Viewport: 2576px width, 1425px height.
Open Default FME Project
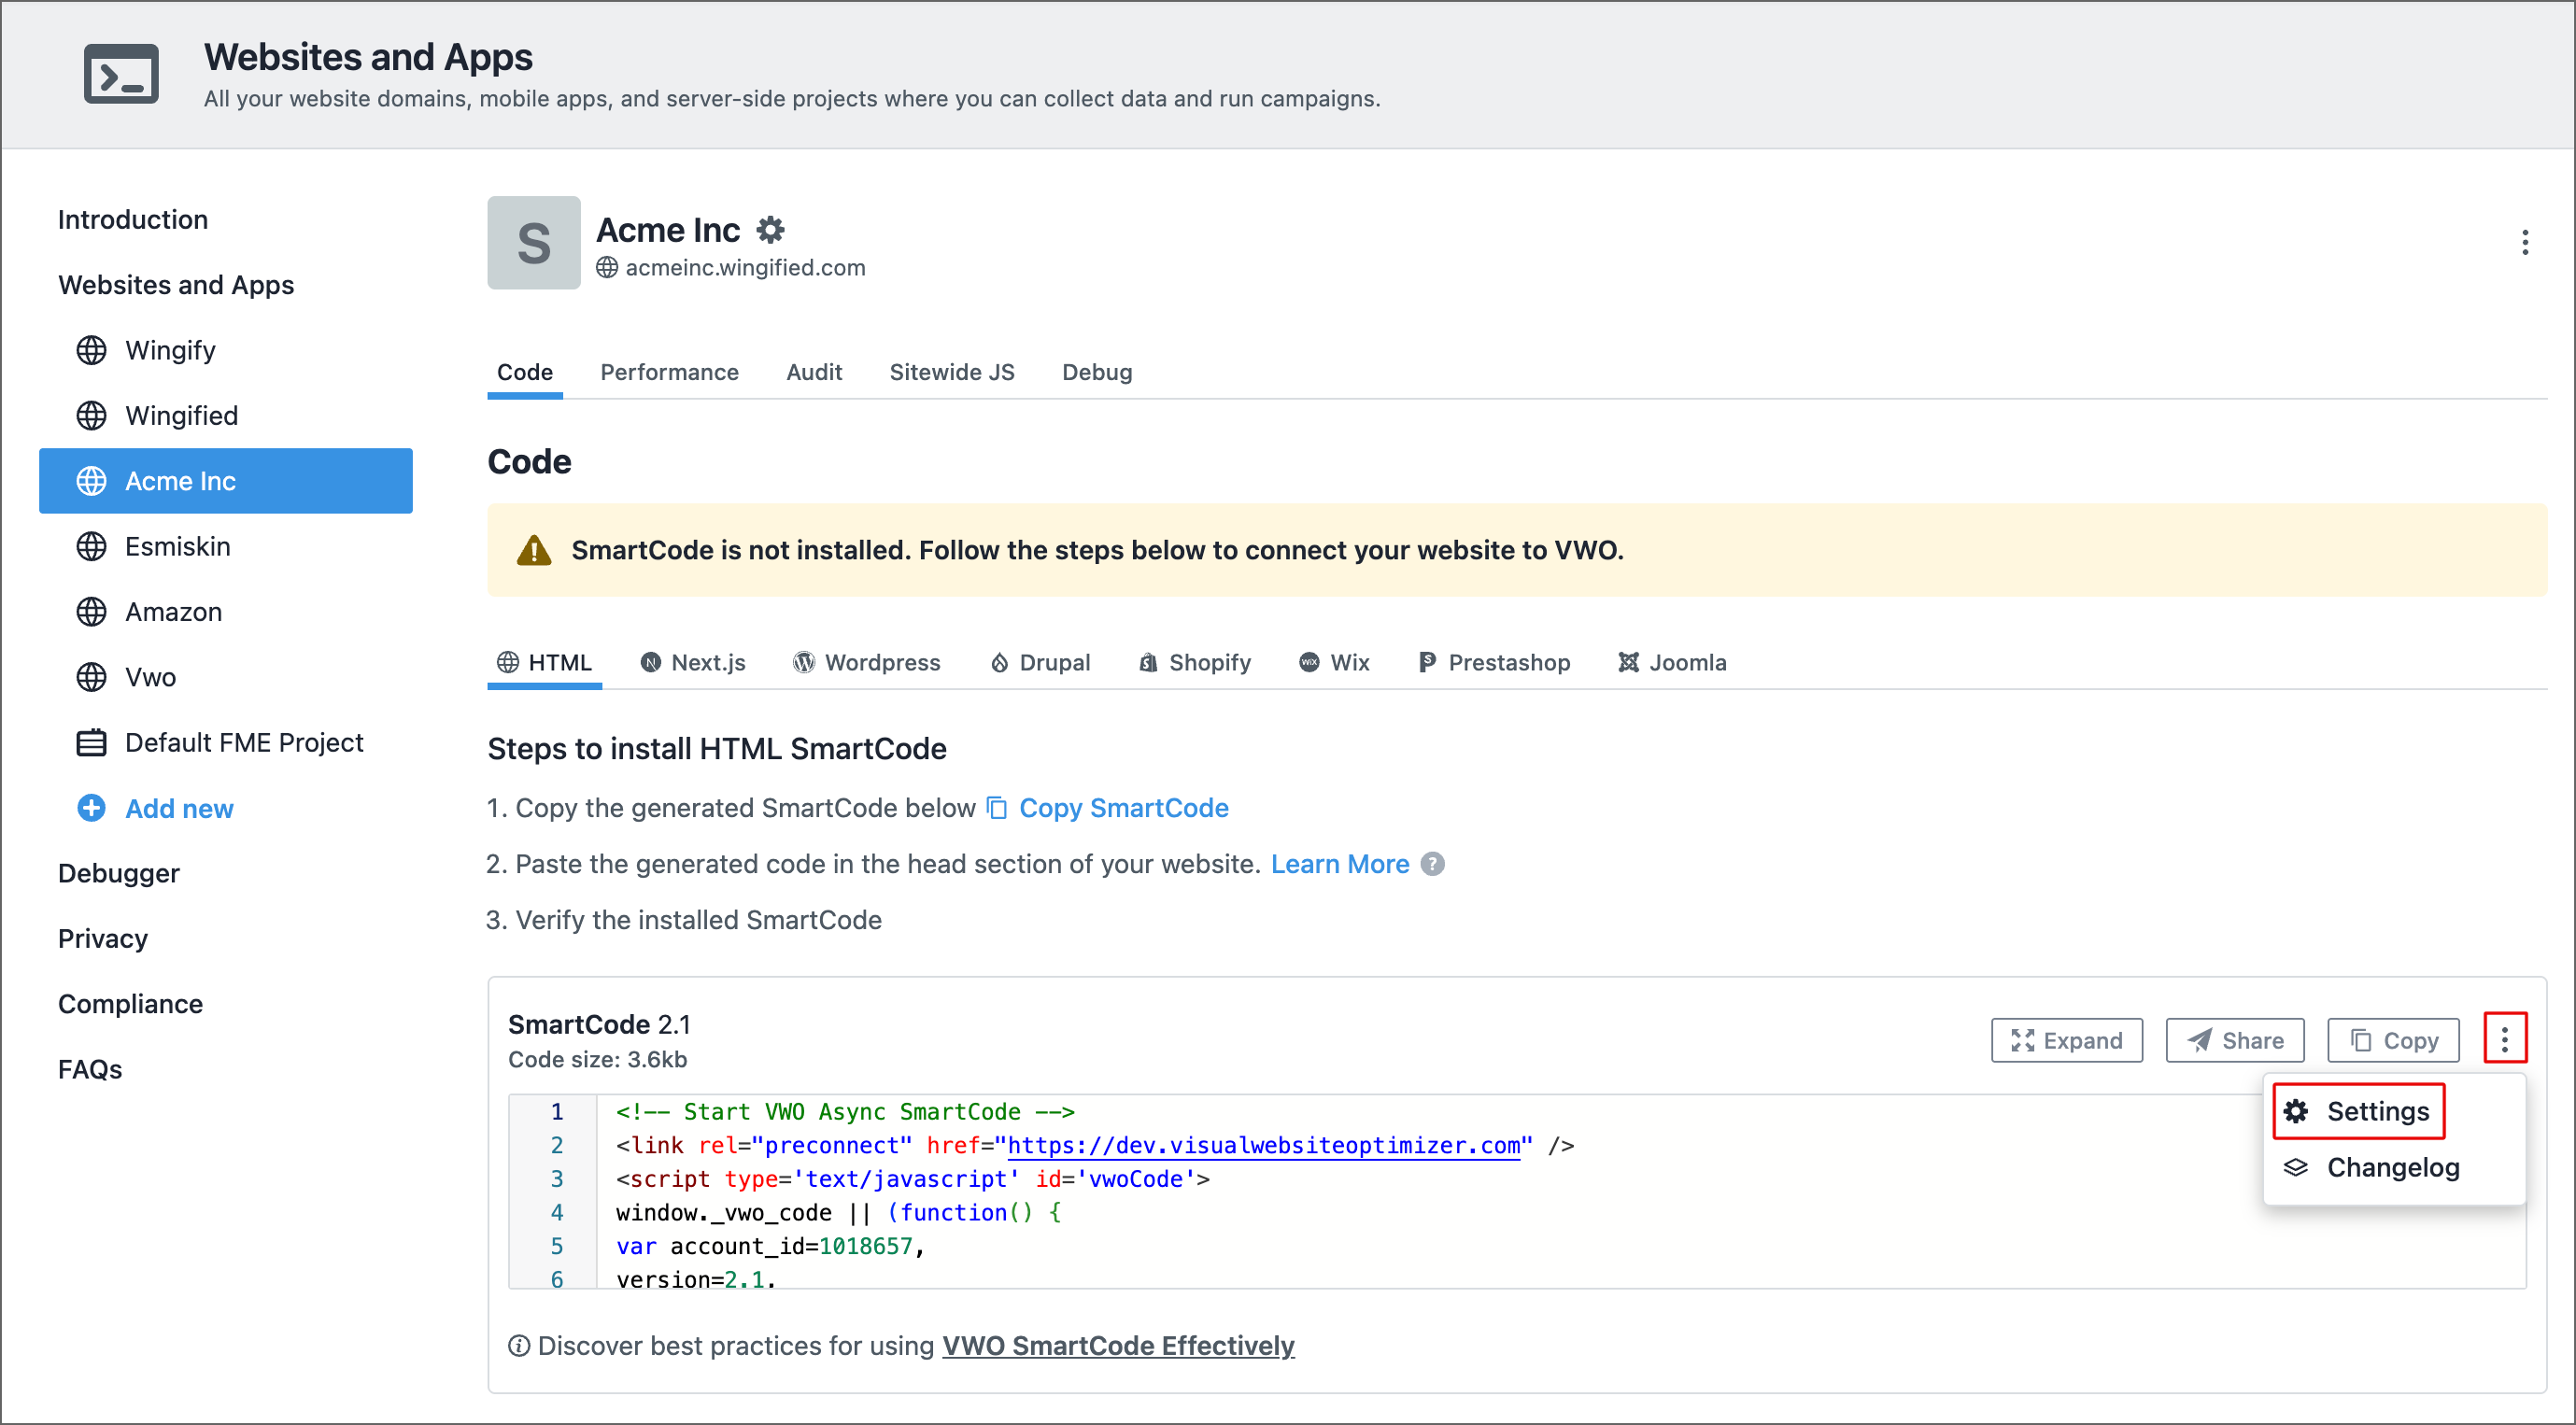(x=226, y=743)
